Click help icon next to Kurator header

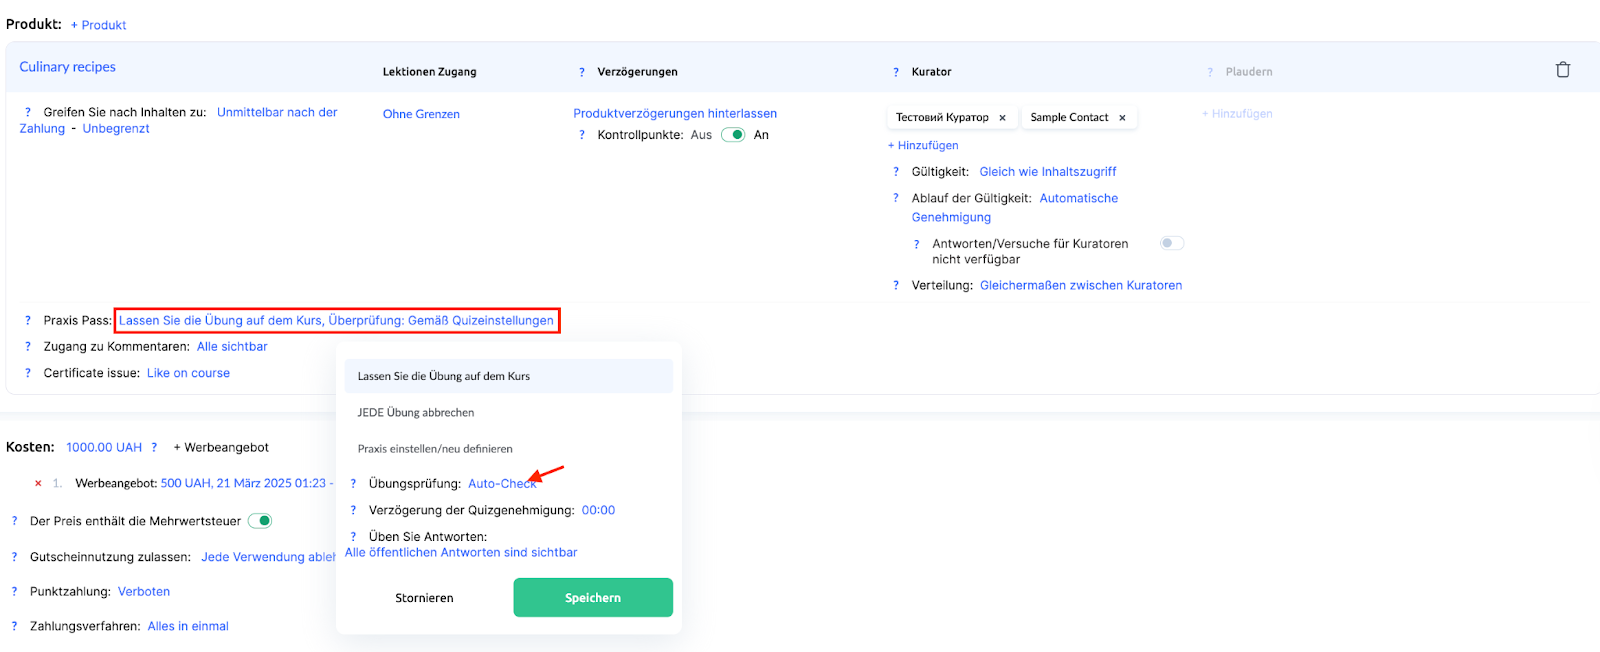896,72
